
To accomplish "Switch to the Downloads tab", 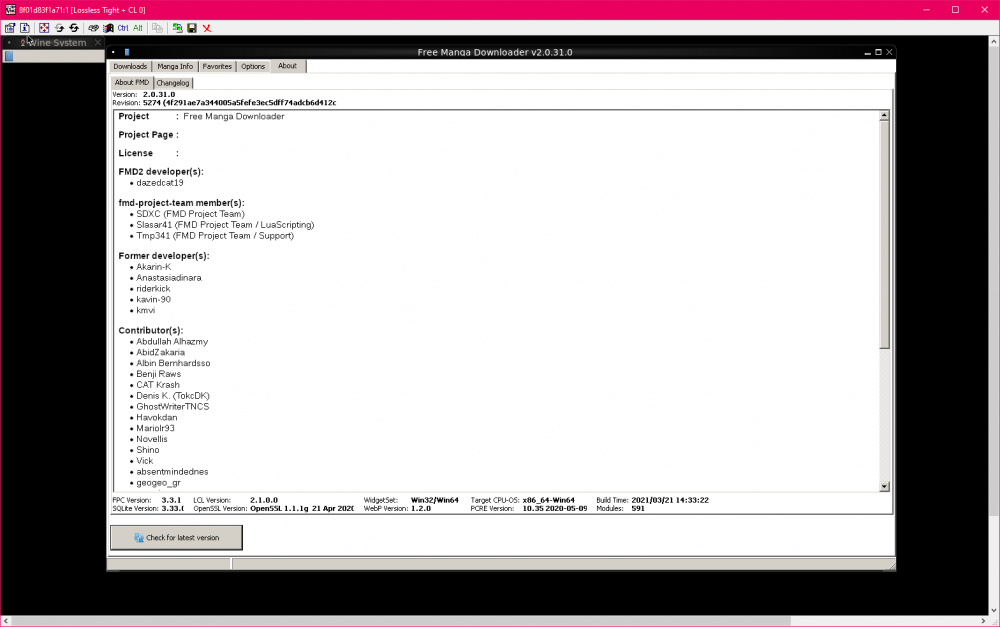I will [x=130, y=66].
